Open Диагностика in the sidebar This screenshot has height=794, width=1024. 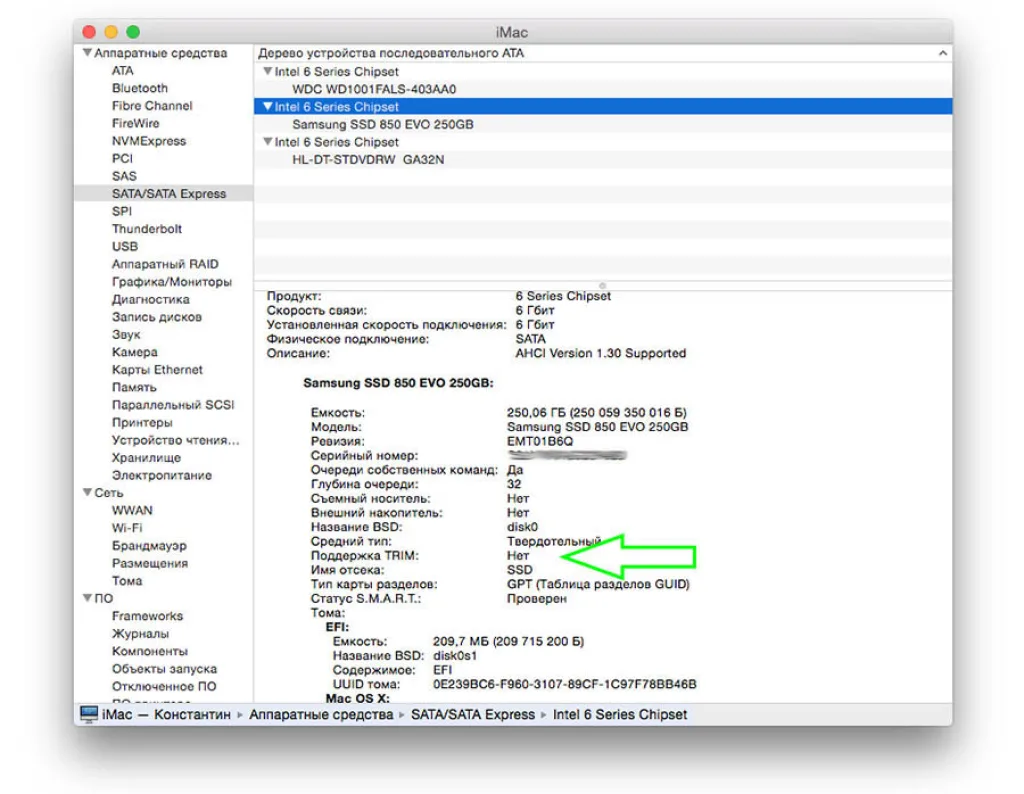click(151, 300)
